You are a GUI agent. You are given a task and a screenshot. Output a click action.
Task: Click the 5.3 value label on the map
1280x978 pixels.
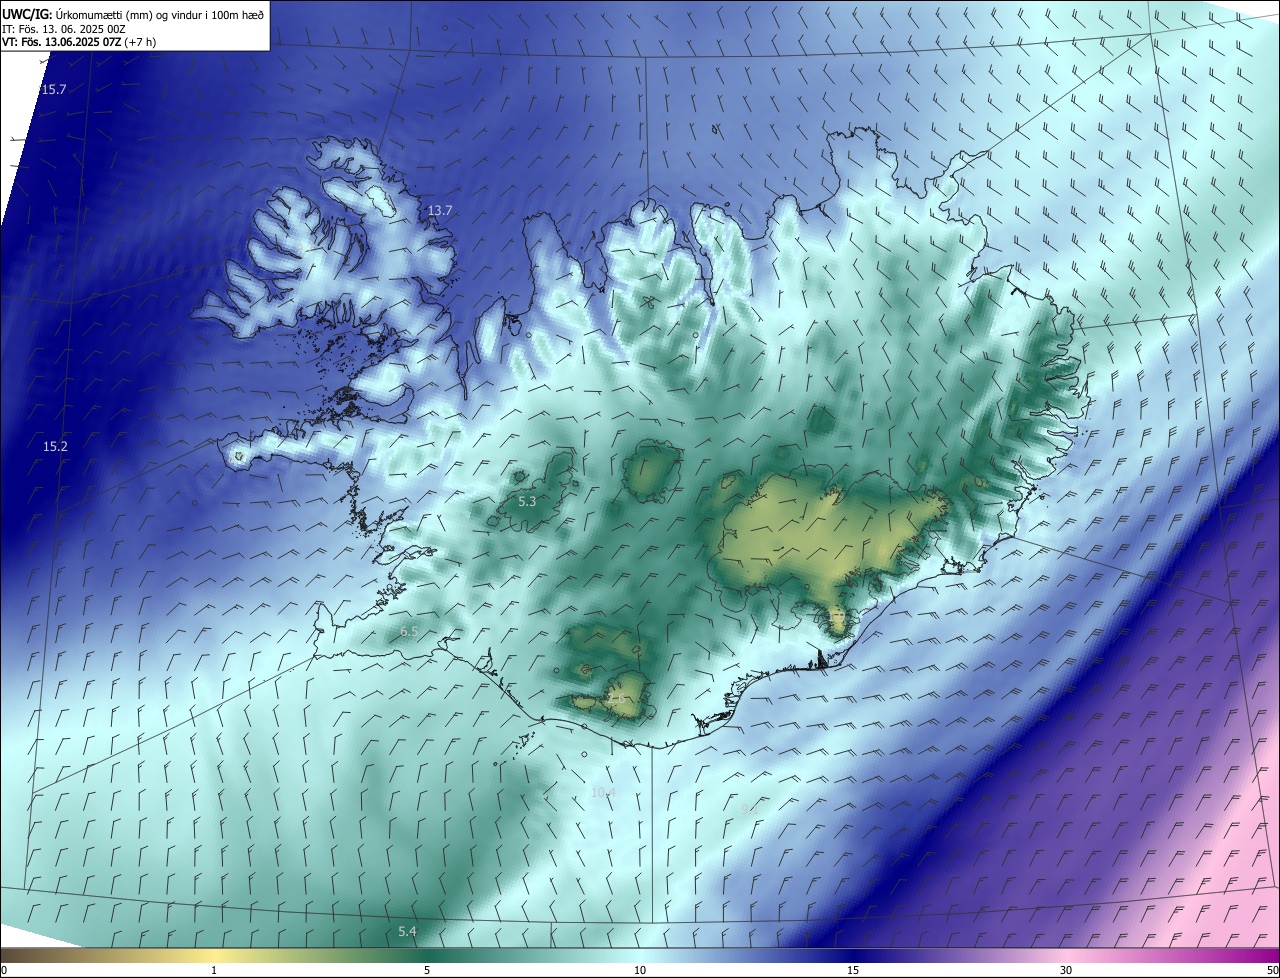[527, 501]
